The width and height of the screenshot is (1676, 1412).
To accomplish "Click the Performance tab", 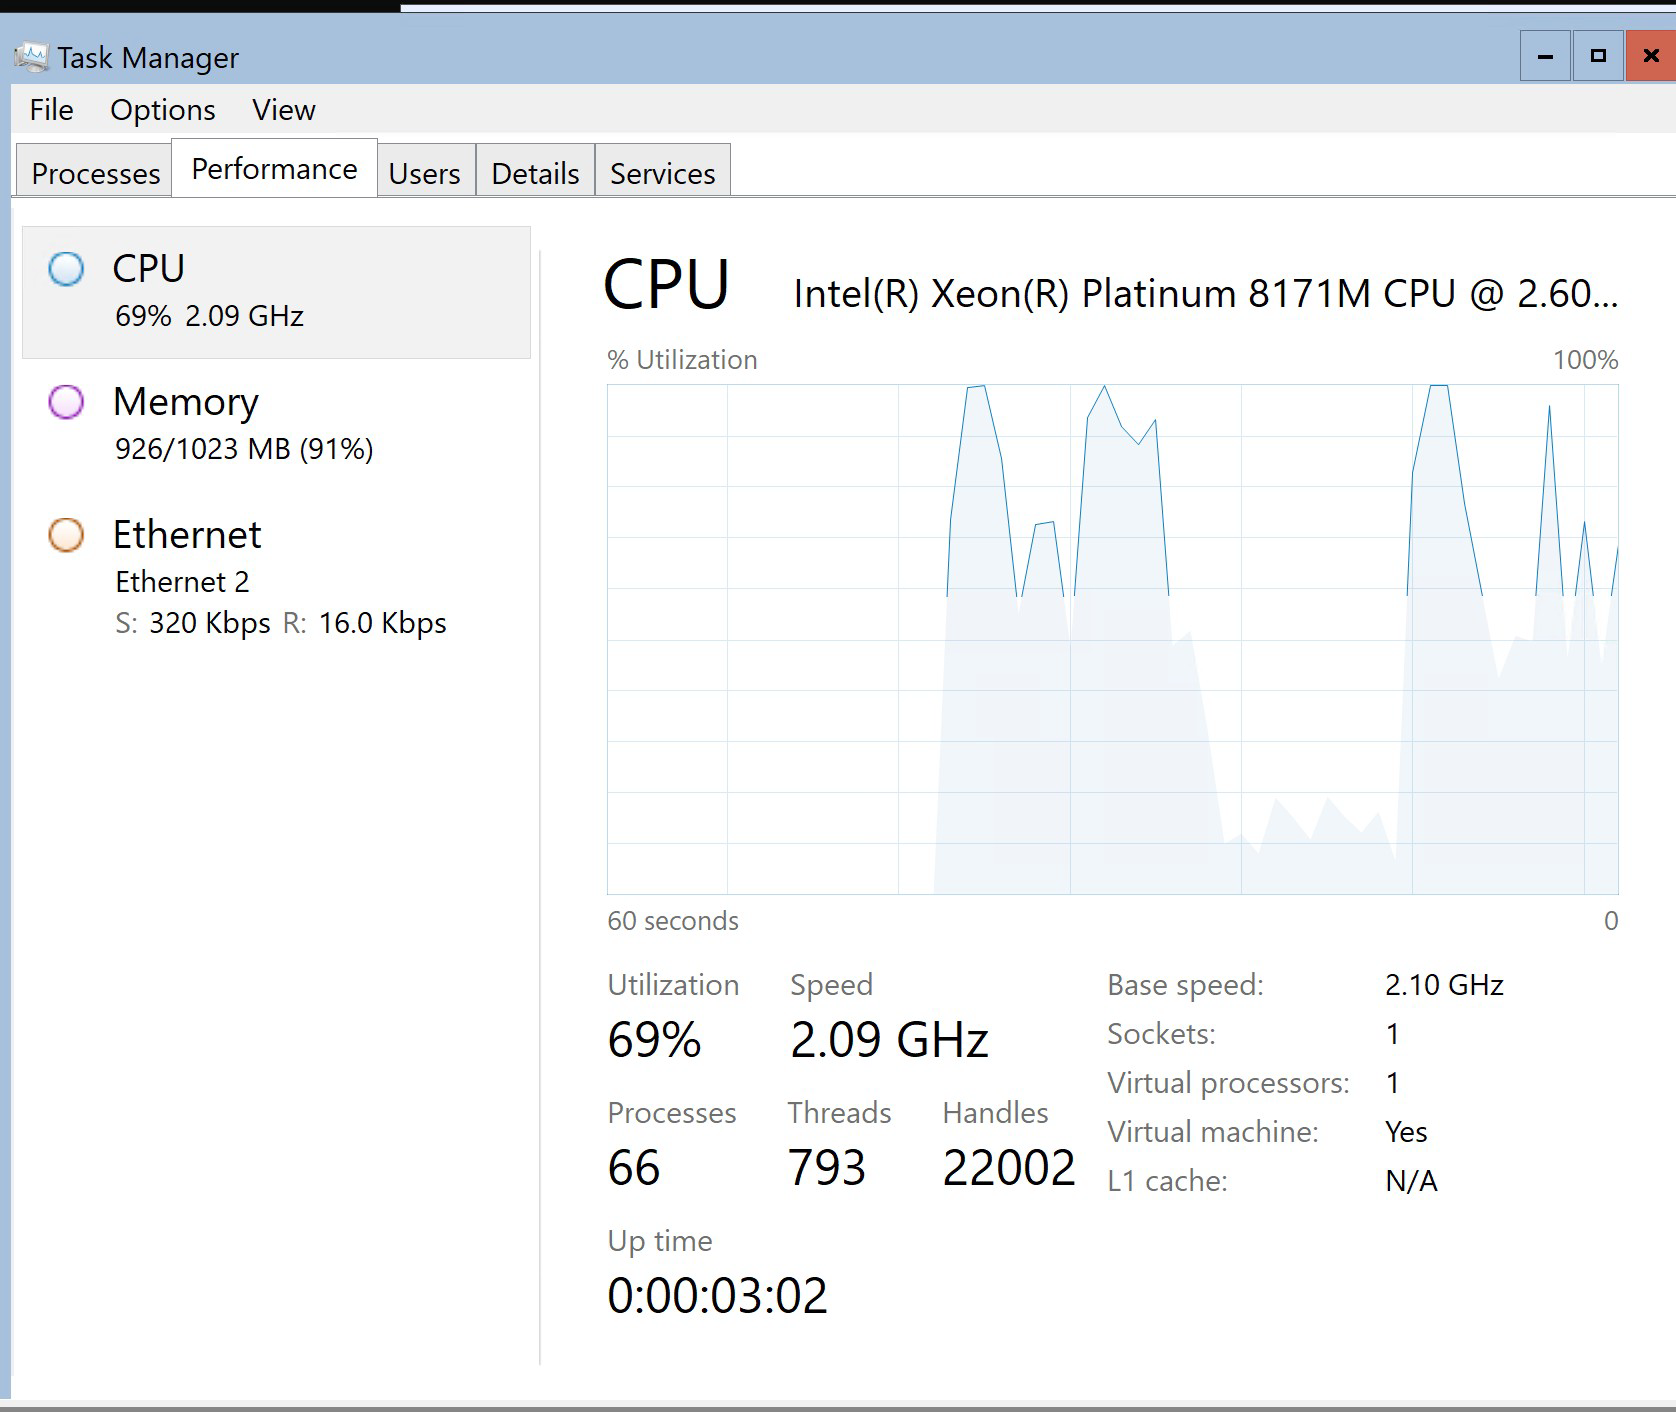I will [274, 169].
